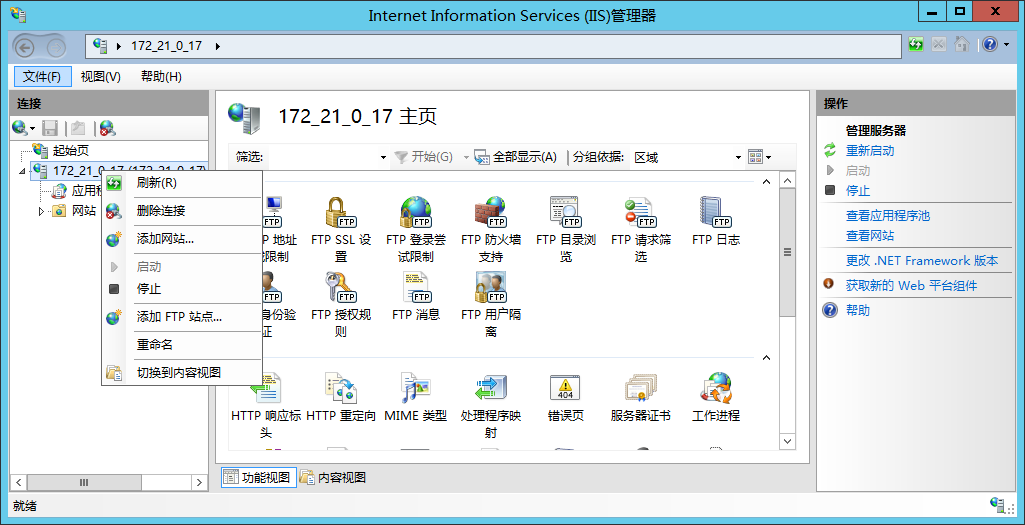Open the 文件(F) menu
This screenshot has width=1025, height=525.
(x=42, y=76)
